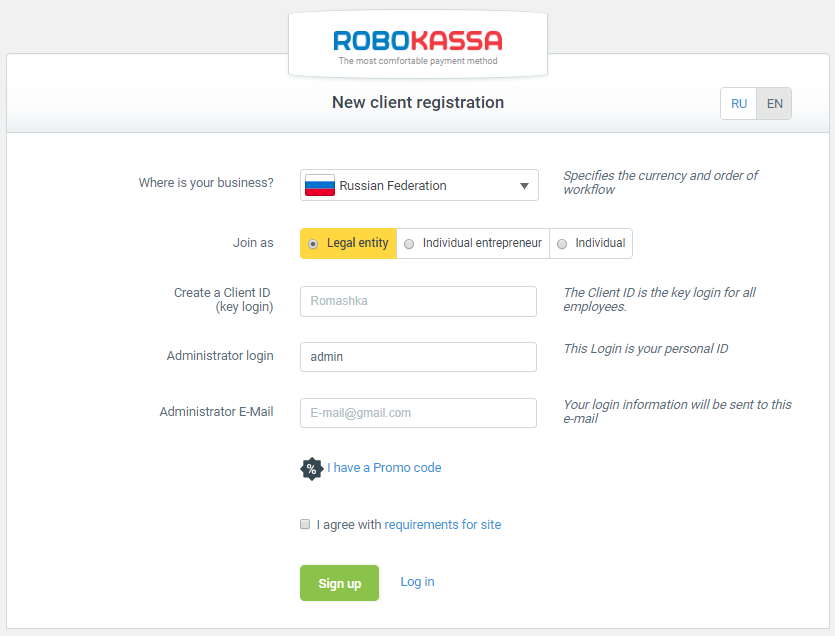Click the Administrator login field containing admin
835x636 pixels.
click(x=418, y=357)
